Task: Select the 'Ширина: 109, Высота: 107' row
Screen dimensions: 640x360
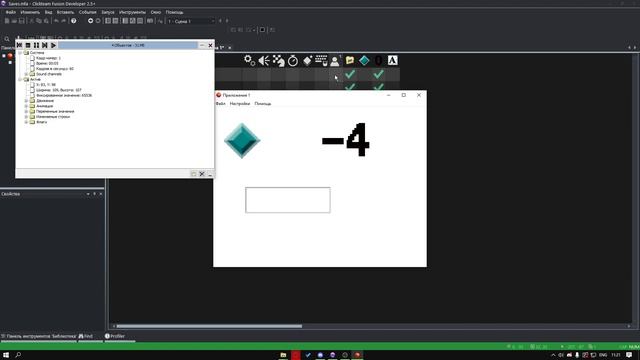Action: pyautogui.click(x=59, y=90)
